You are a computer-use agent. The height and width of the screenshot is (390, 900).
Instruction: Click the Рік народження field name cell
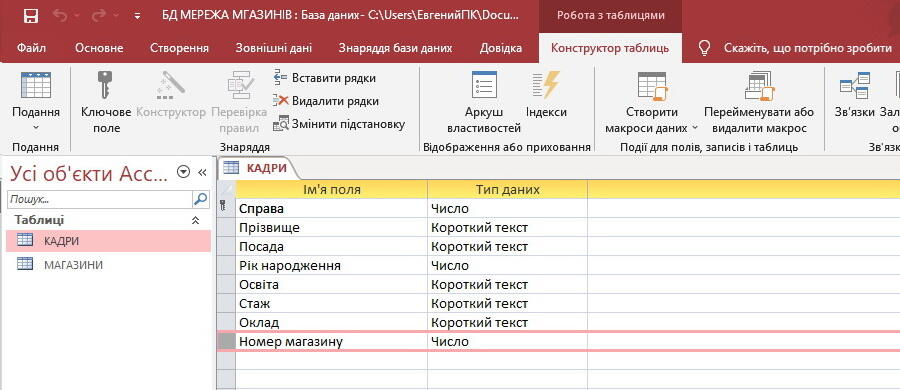pyautogui.click(x=332, y=265)
